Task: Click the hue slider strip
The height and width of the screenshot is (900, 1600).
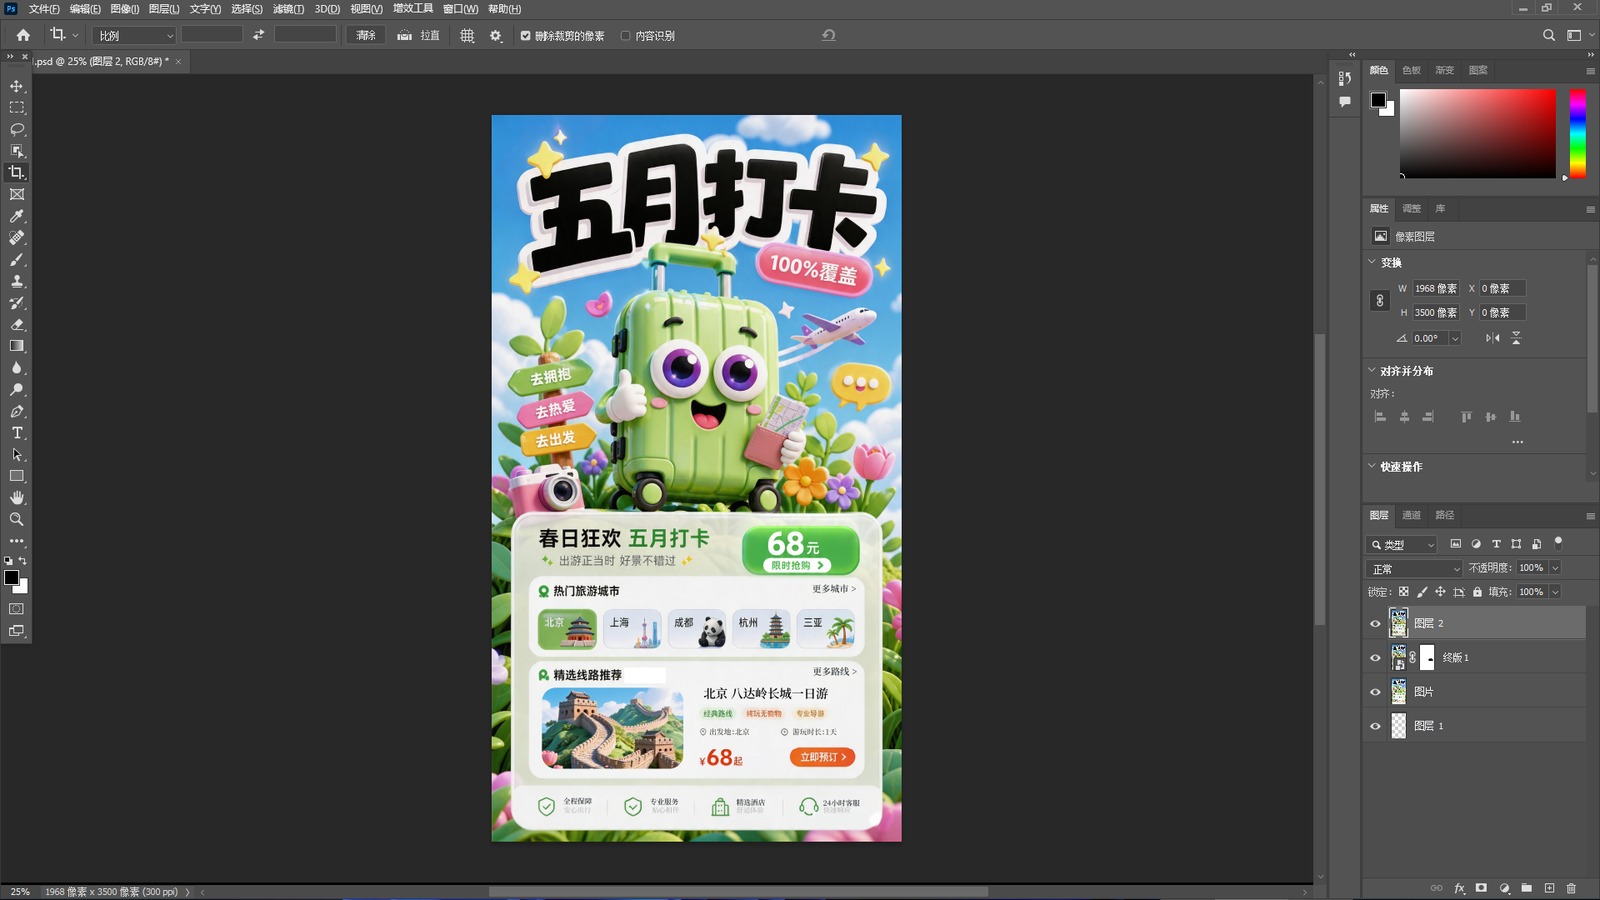Action: click(1577, 133)
